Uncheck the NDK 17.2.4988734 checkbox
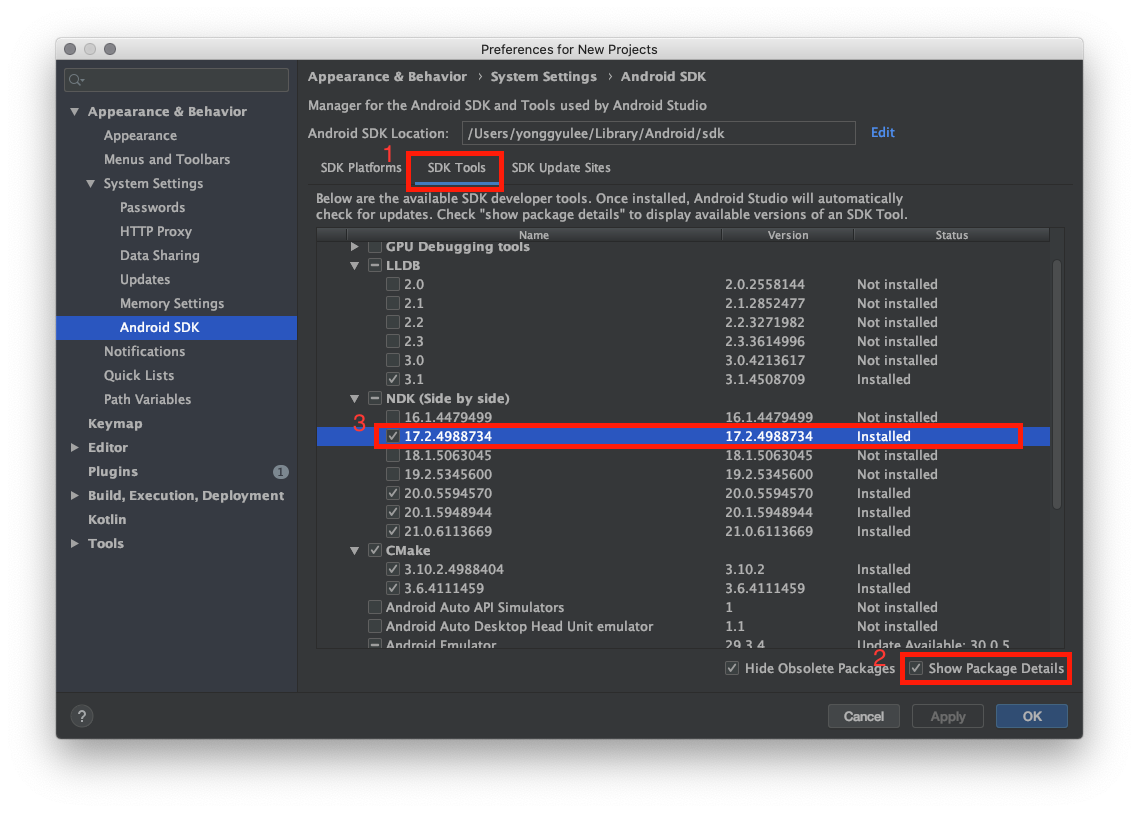1139x813 pixels. [x=393, y=436]
